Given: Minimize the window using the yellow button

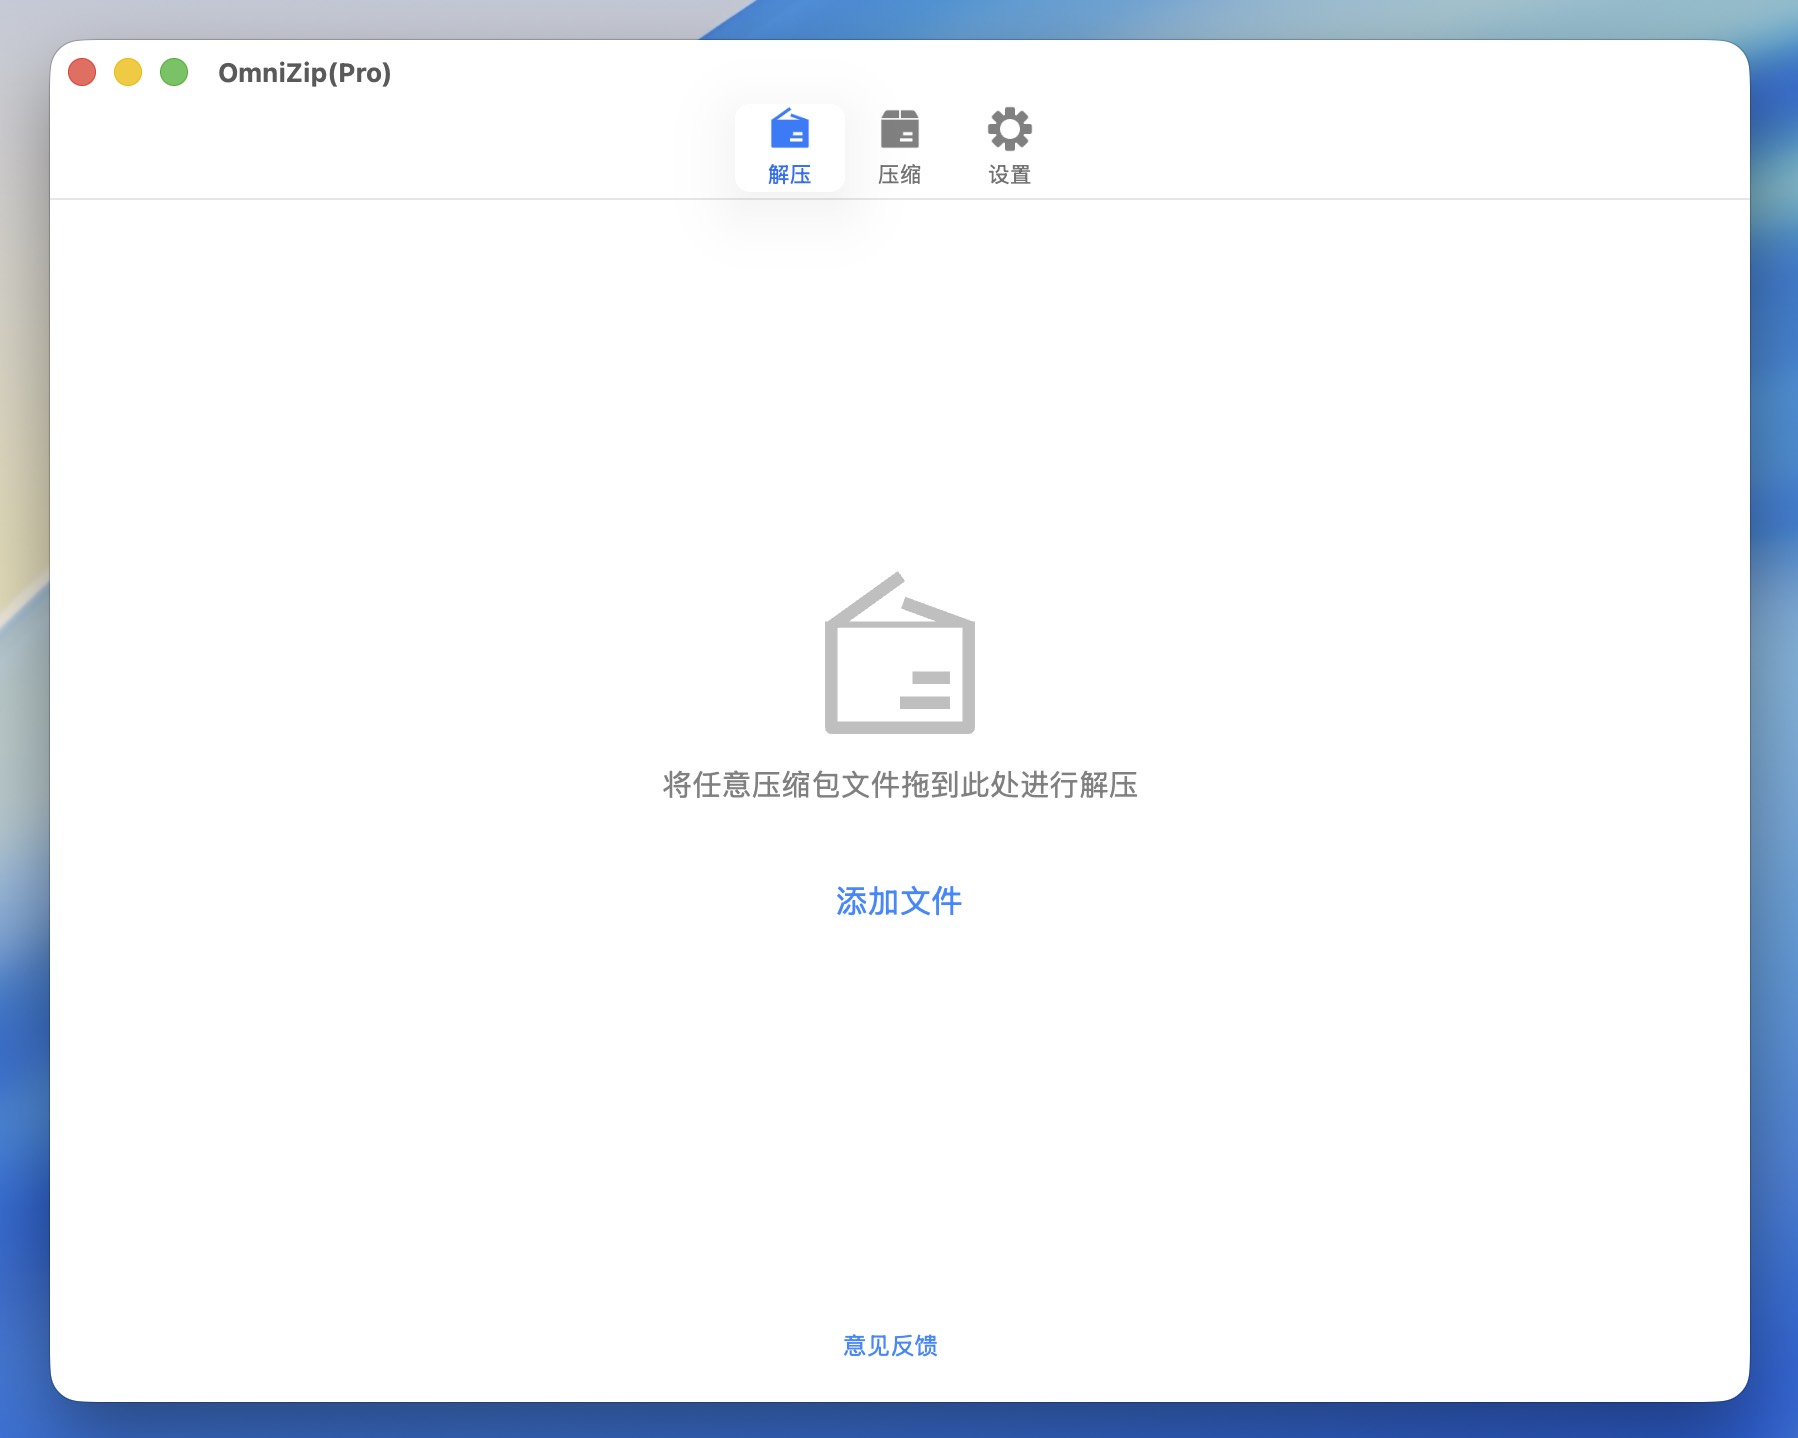Looking at the screenshot, I should coord(128,72).
